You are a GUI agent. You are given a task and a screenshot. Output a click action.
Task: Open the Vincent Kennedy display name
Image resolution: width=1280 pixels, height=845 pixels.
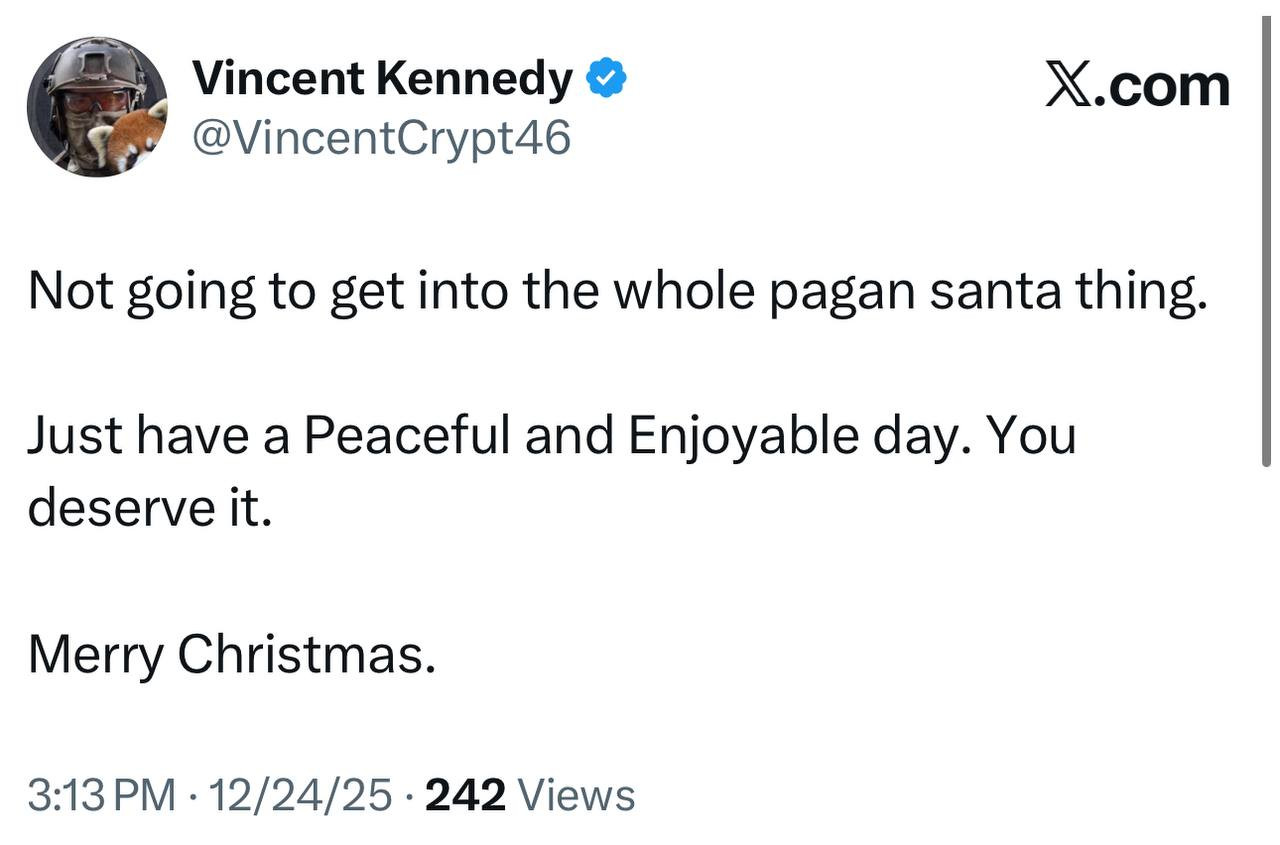[382, 78]
